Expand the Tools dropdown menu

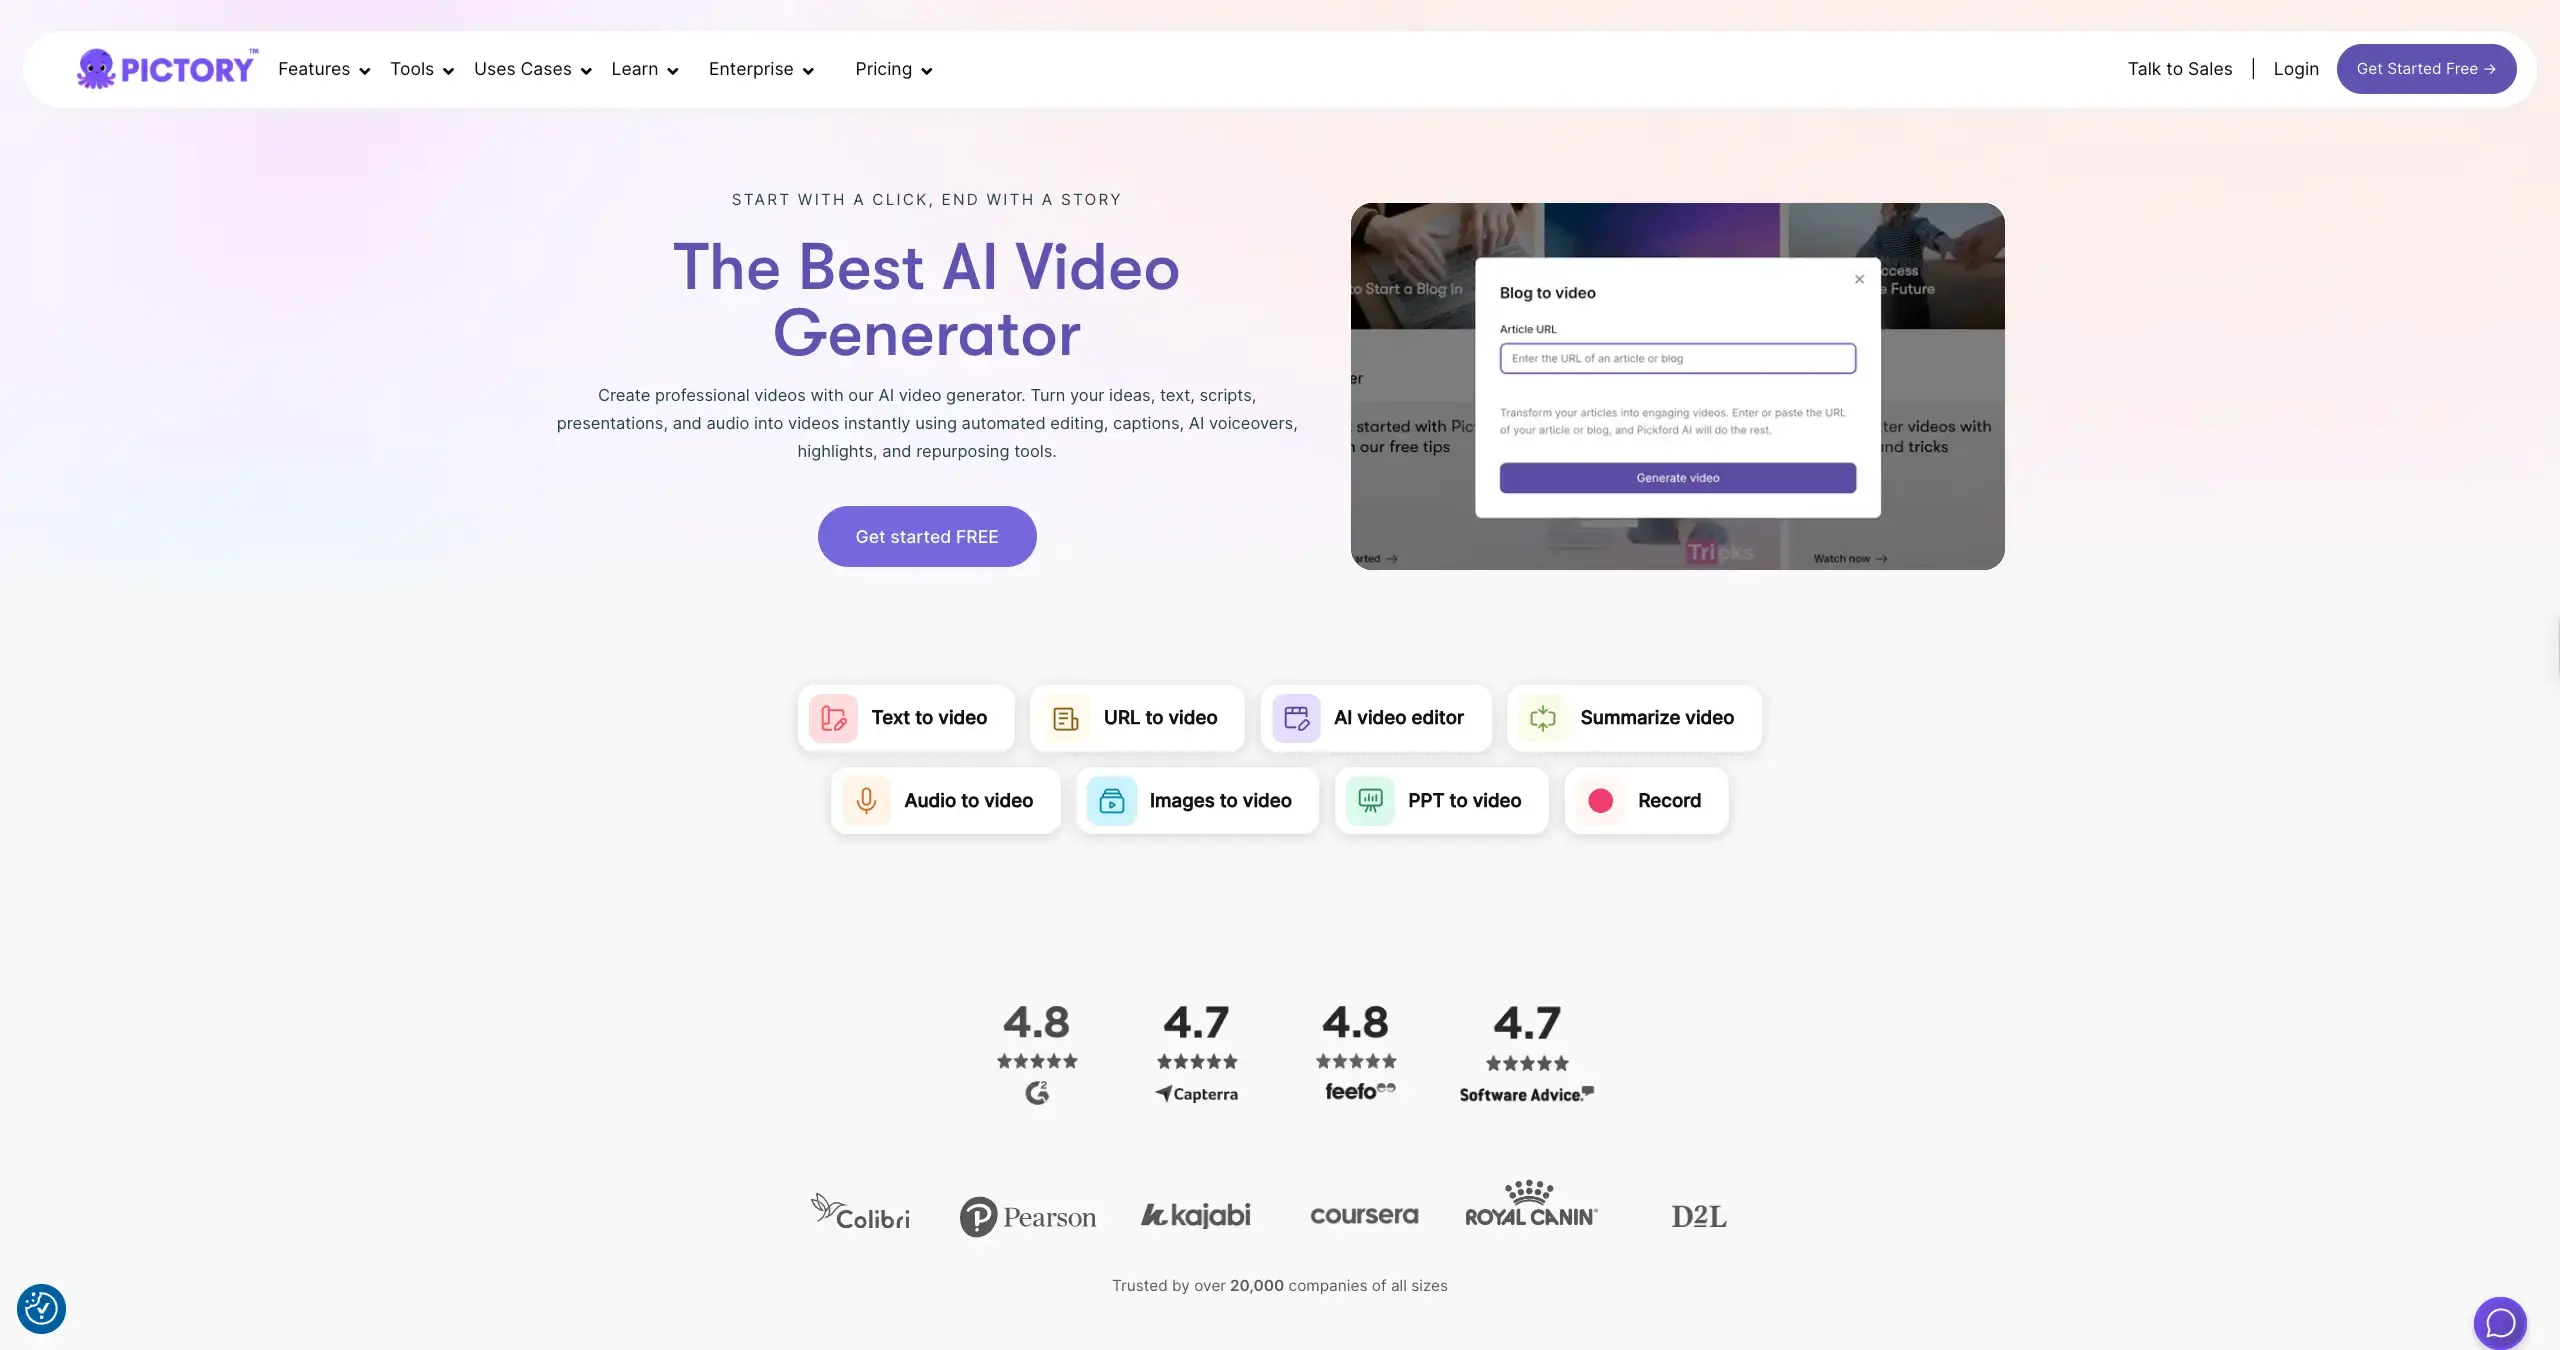422,69
